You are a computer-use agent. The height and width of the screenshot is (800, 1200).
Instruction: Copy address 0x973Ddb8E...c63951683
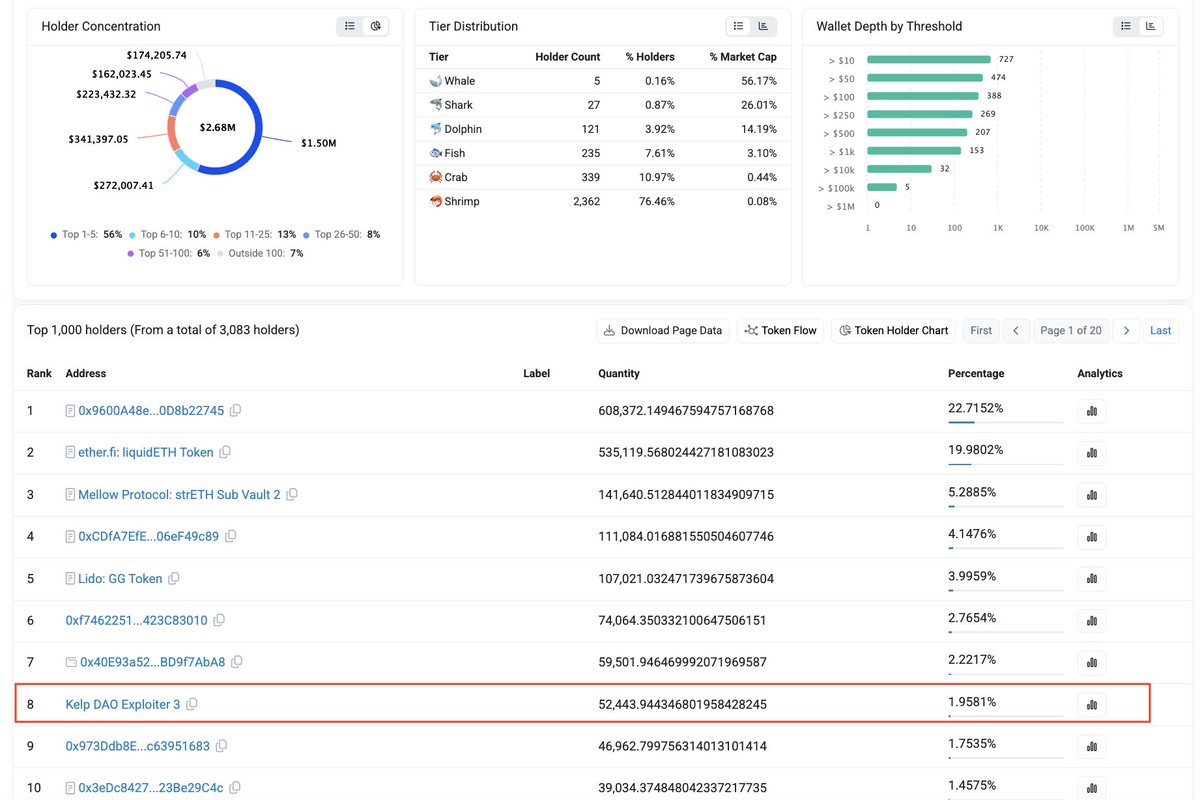(222, 747)
